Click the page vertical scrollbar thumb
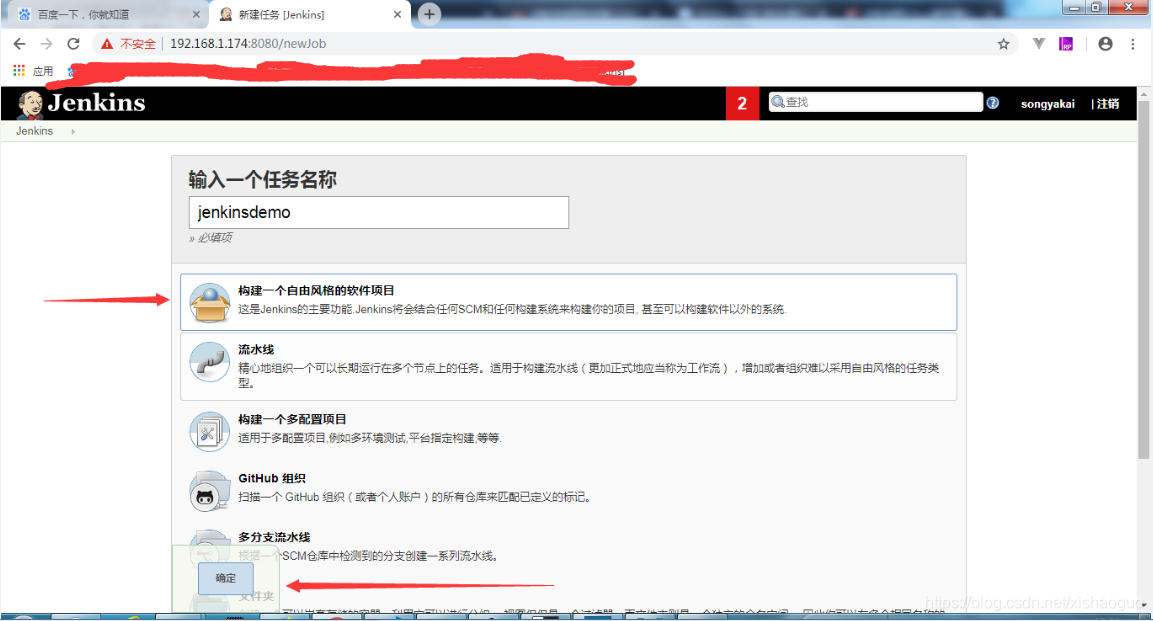The width and height of the screenshot is (1153, 621). click(1143, 279)
